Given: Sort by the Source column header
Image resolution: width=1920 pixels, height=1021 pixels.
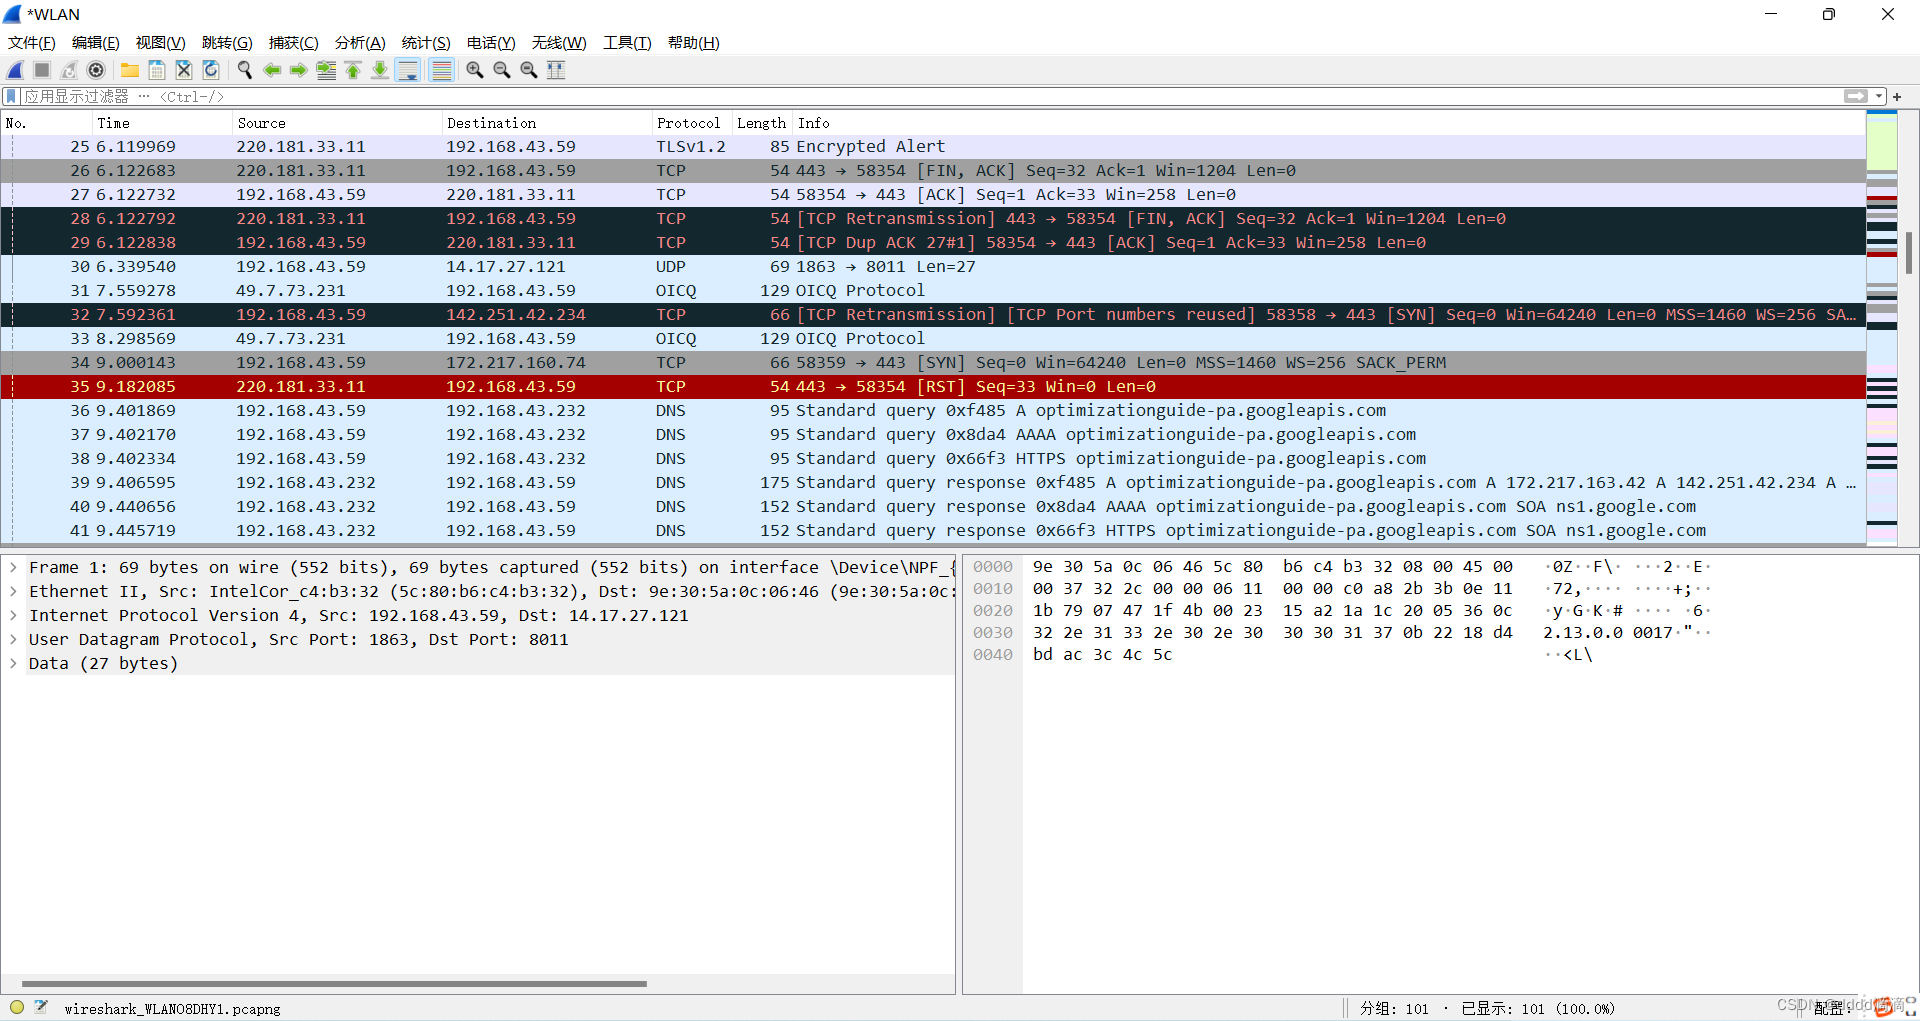Looking at the screenshot, I should [336, 123].
